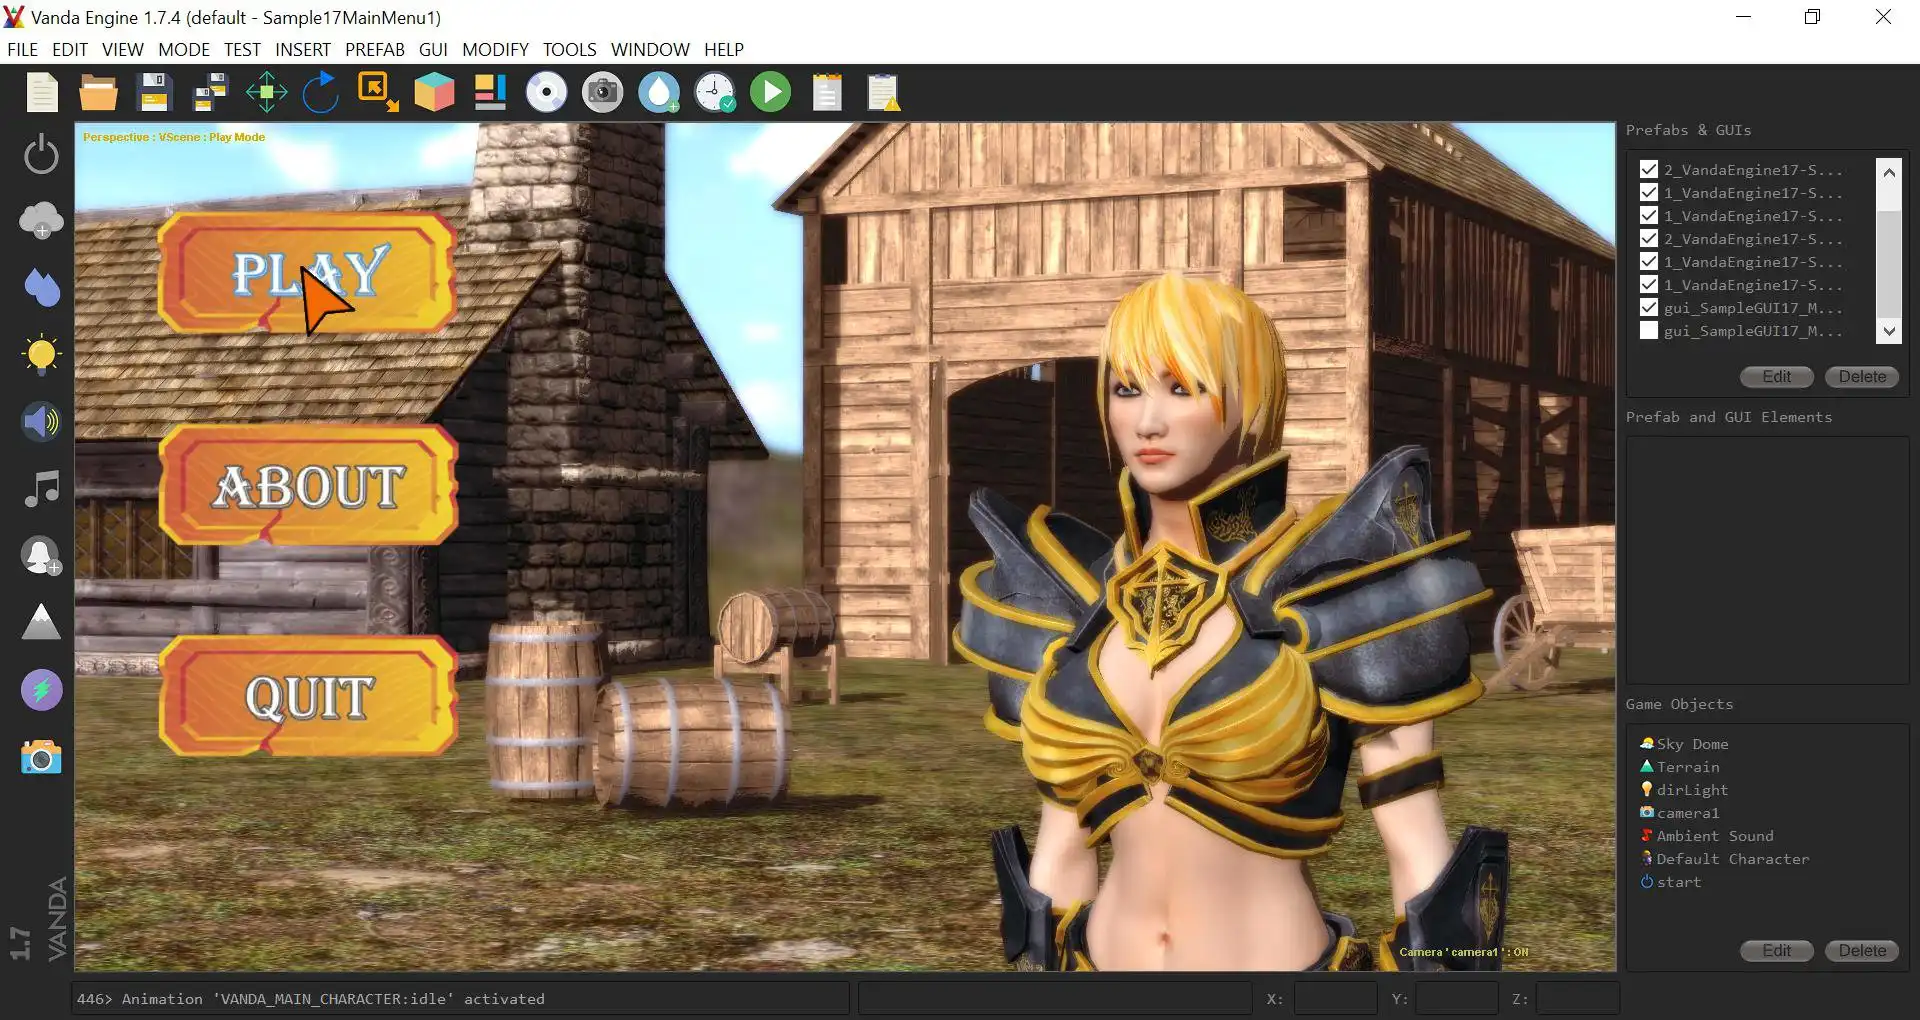Open the MODIFY menu

tap(495, 49)
